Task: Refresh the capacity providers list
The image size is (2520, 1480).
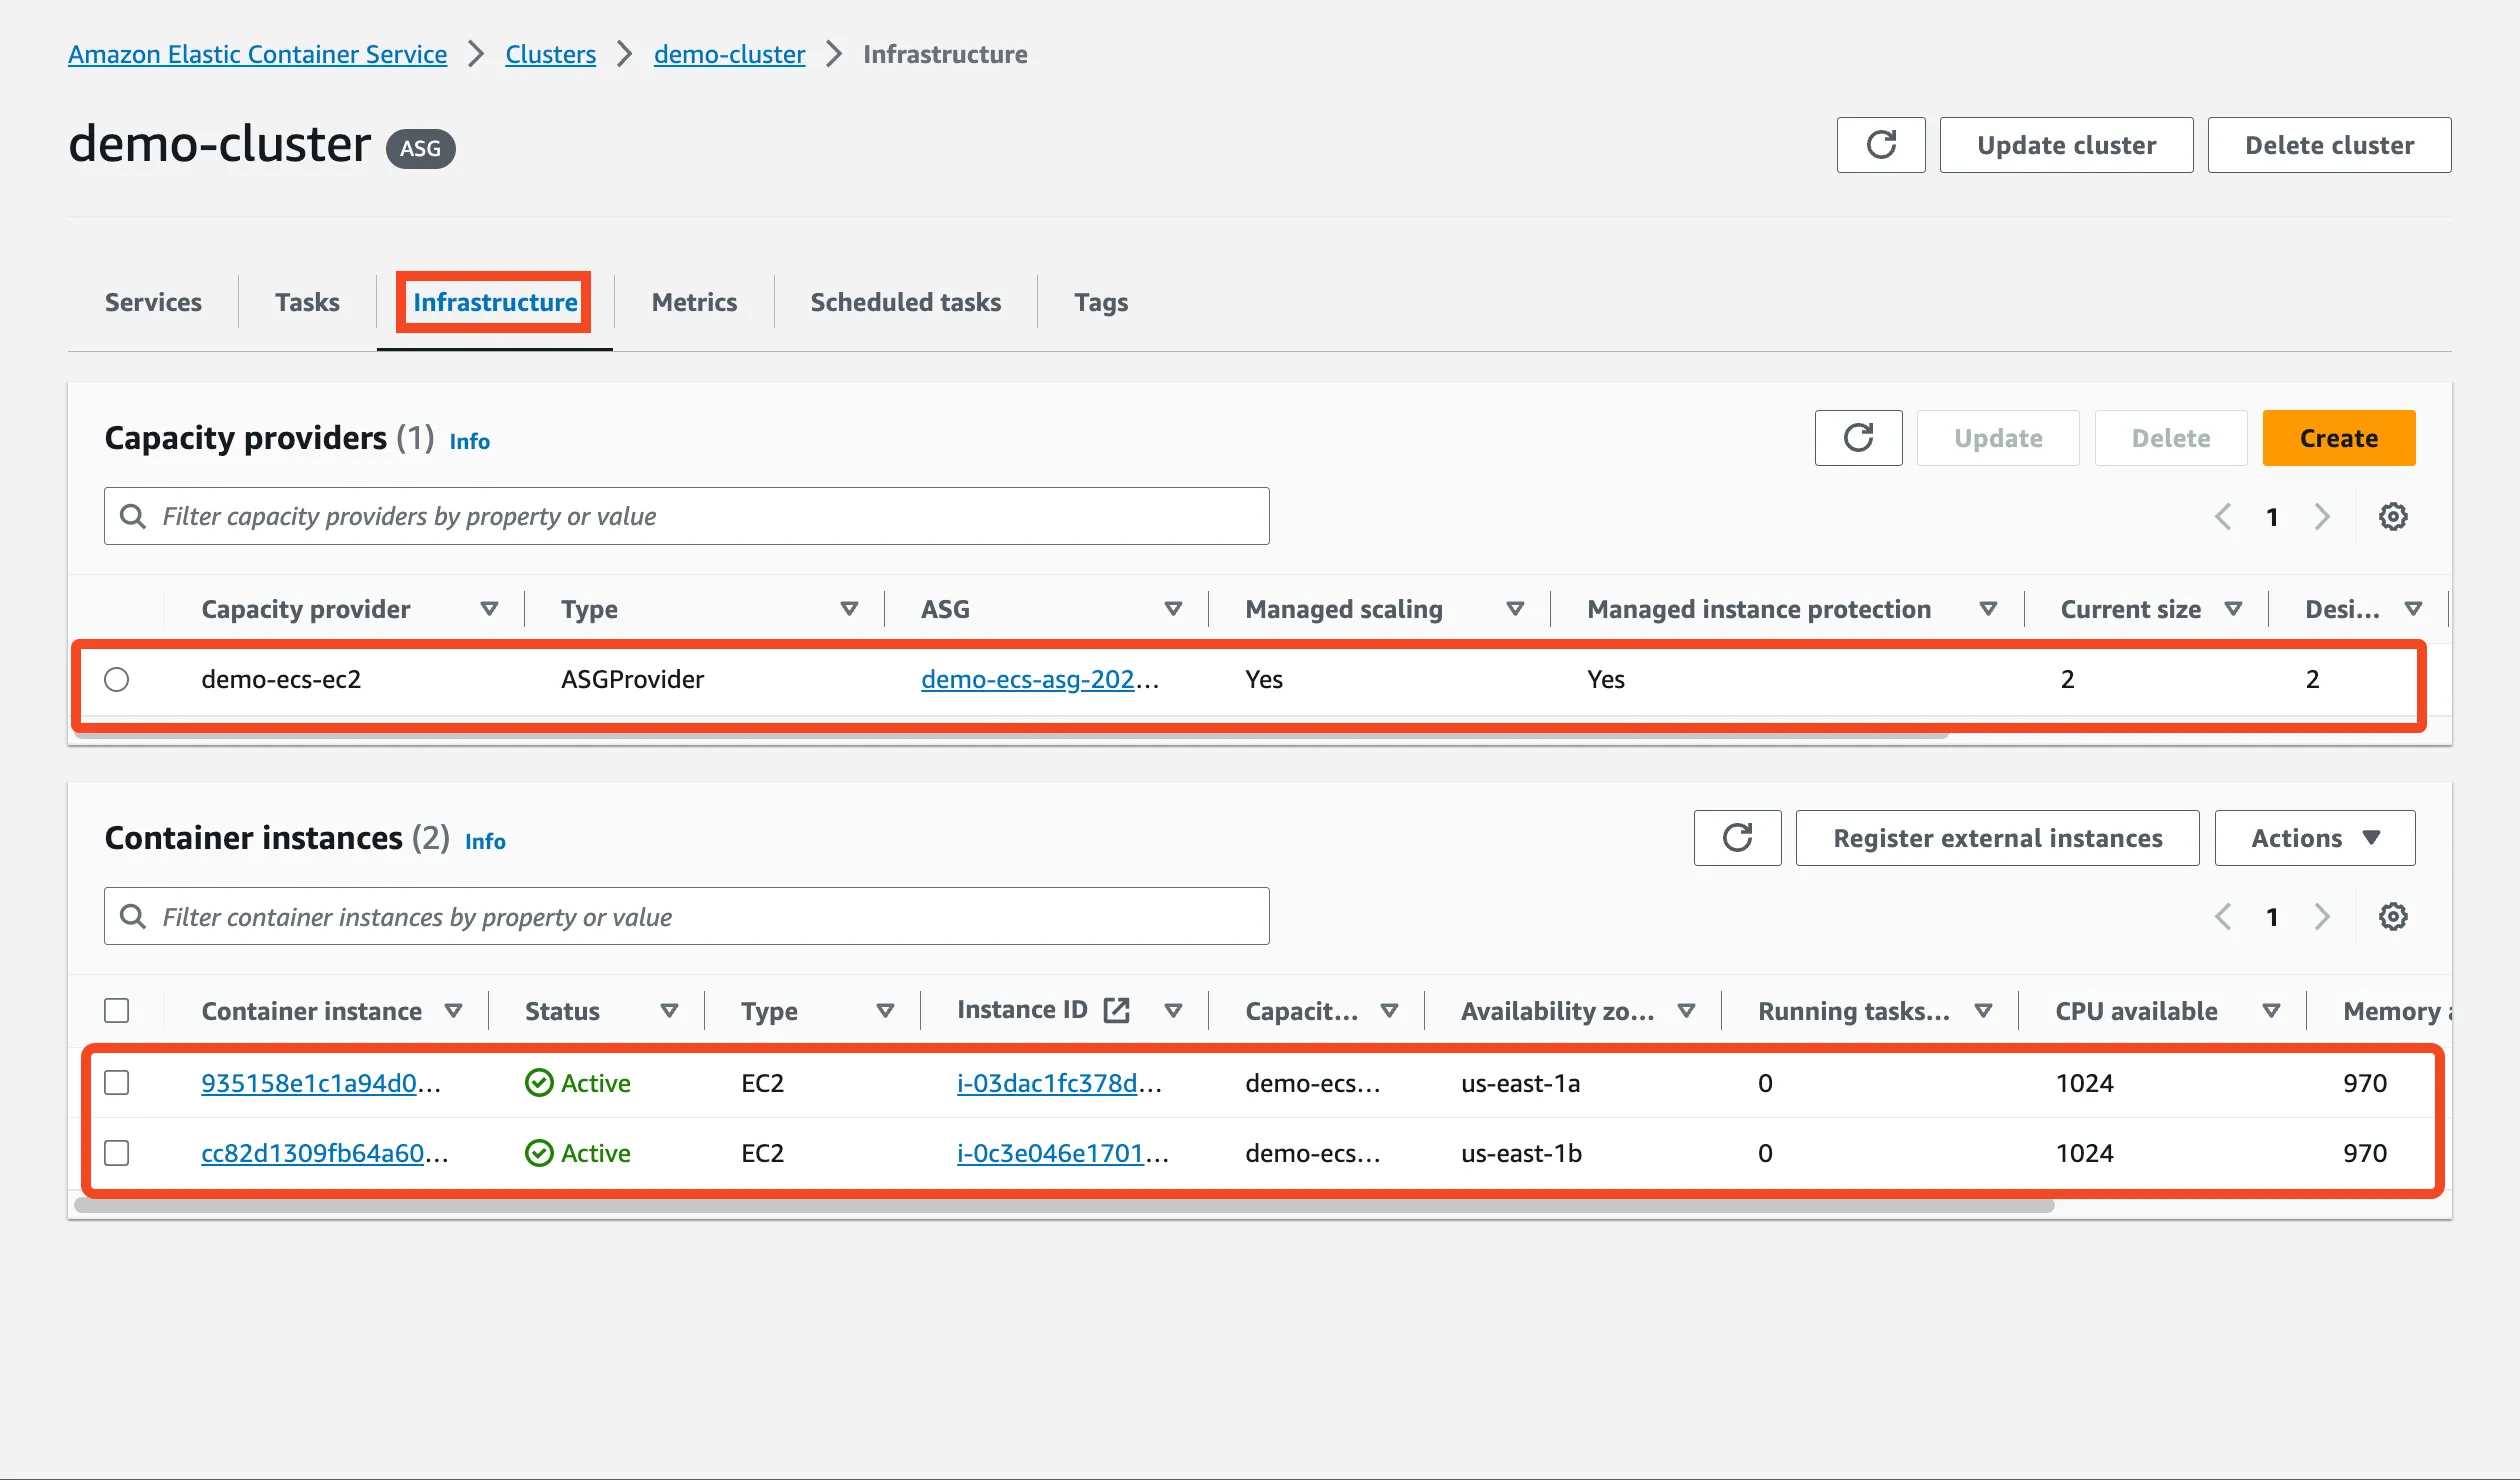Action: pyautogui.click(x=1858, y=438)
